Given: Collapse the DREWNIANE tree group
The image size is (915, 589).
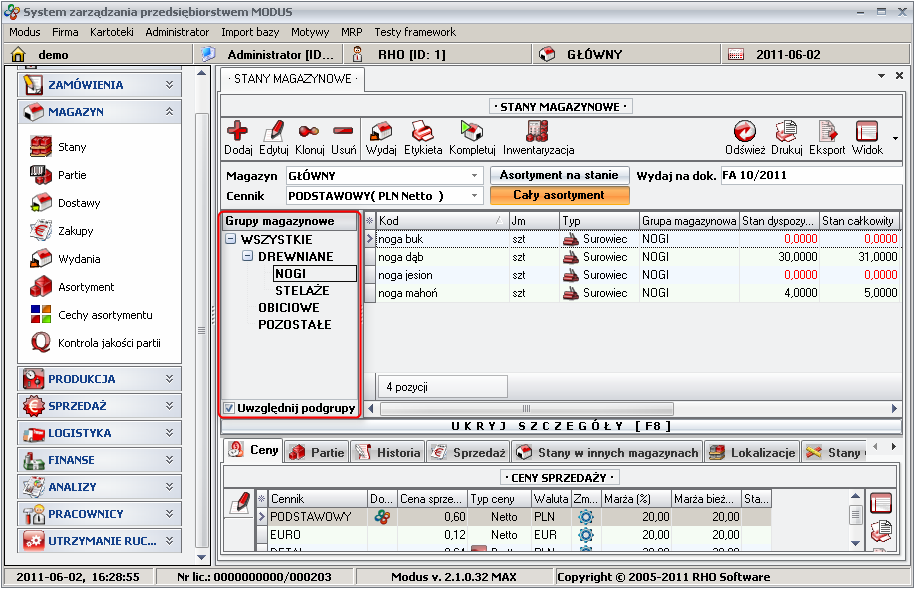Looking at the screenshot, I should click(x=248, y=257).
